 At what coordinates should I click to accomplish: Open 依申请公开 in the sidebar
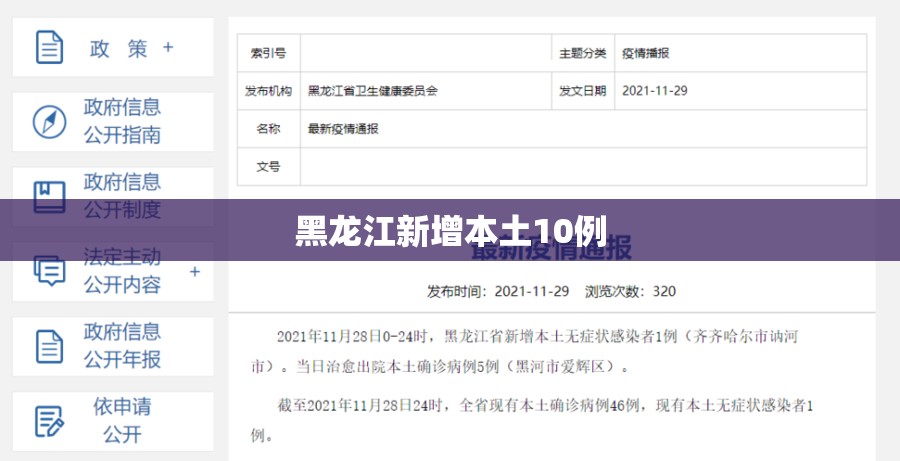[x=113, y=421]
